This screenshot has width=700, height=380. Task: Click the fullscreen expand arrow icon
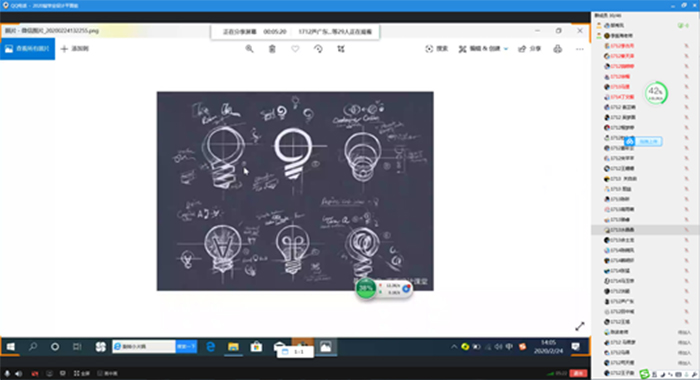(x=579, y=326)
